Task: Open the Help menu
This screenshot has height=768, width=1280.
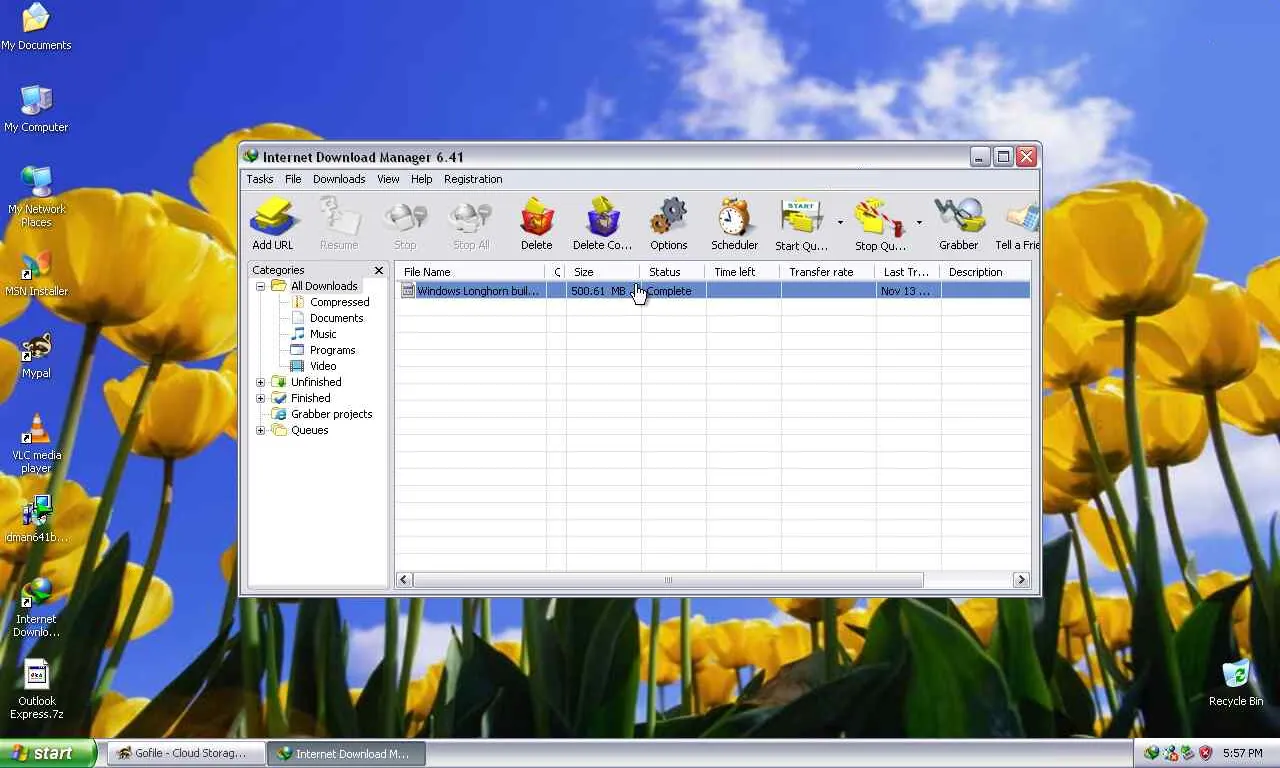Action: pyautogui.click(x=422, y=179)
